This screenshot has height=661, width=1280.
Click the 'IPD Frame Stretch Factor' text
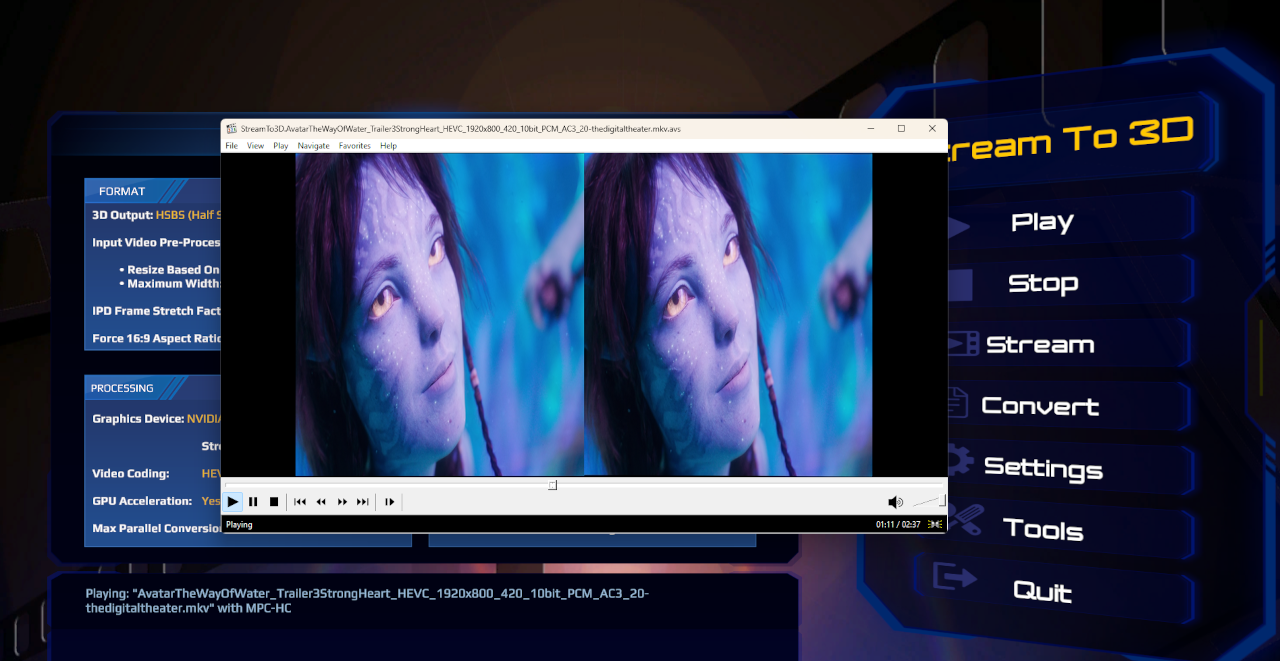156,311
